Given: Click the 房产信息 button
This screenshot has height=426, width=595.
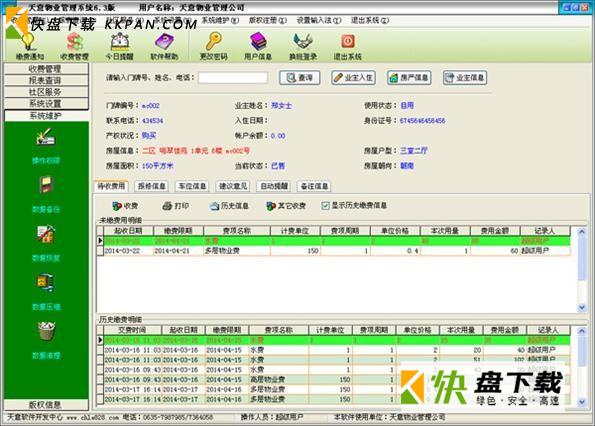Looking at the screenshot, I should tap(409, 78).
